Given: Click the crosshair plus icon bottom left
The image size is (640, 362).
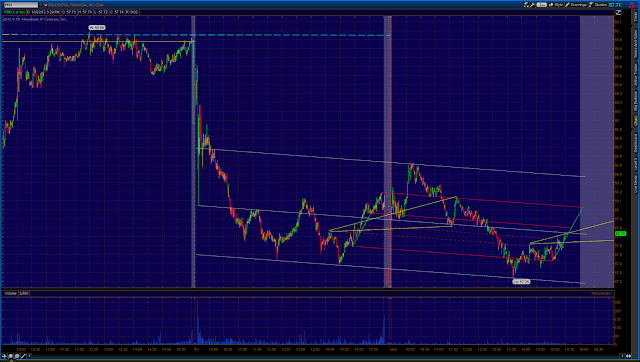Looking at the screenshot, I should [x=4, y=356].
